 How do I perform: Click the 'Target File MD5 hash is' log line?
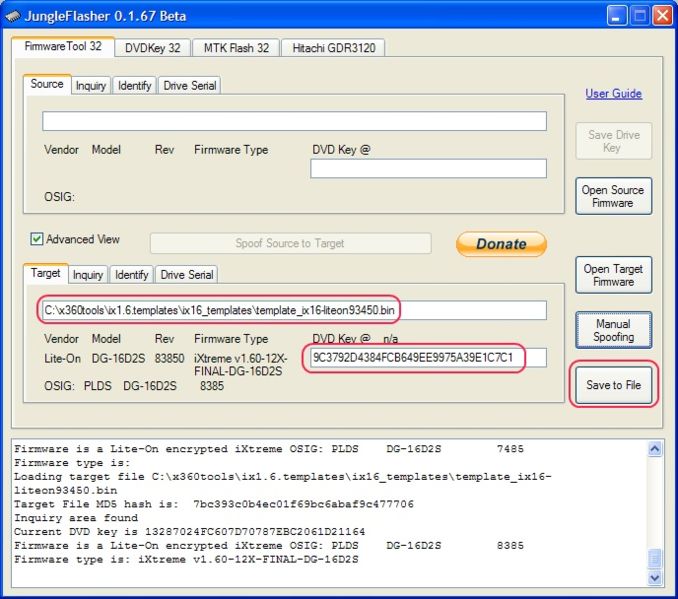coord(214,504)
